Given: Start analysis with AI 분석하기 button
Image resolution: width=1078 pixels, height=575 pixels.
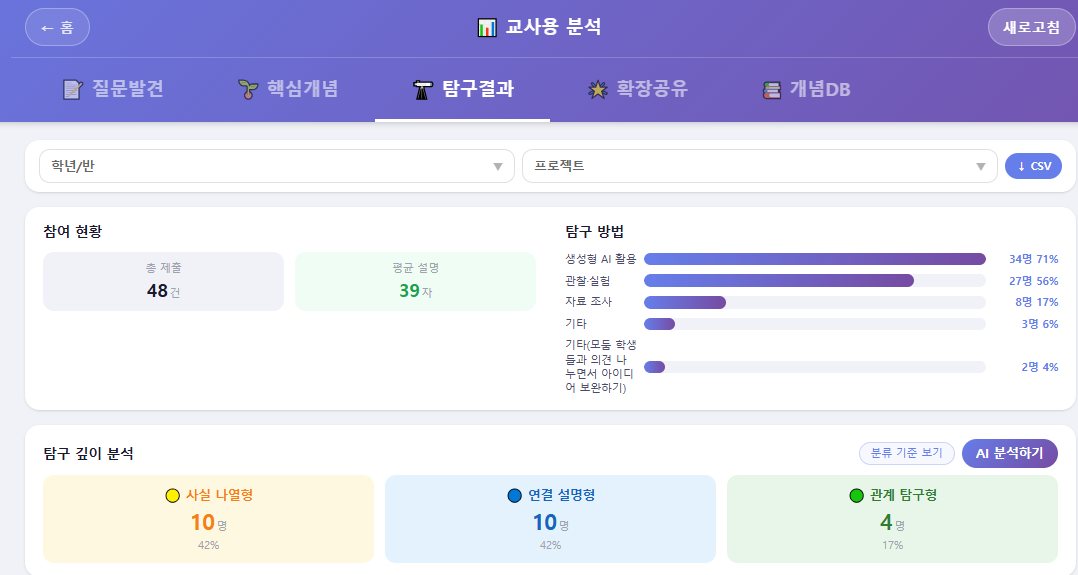Looking at the screenshot, I should pos(1009,453).
